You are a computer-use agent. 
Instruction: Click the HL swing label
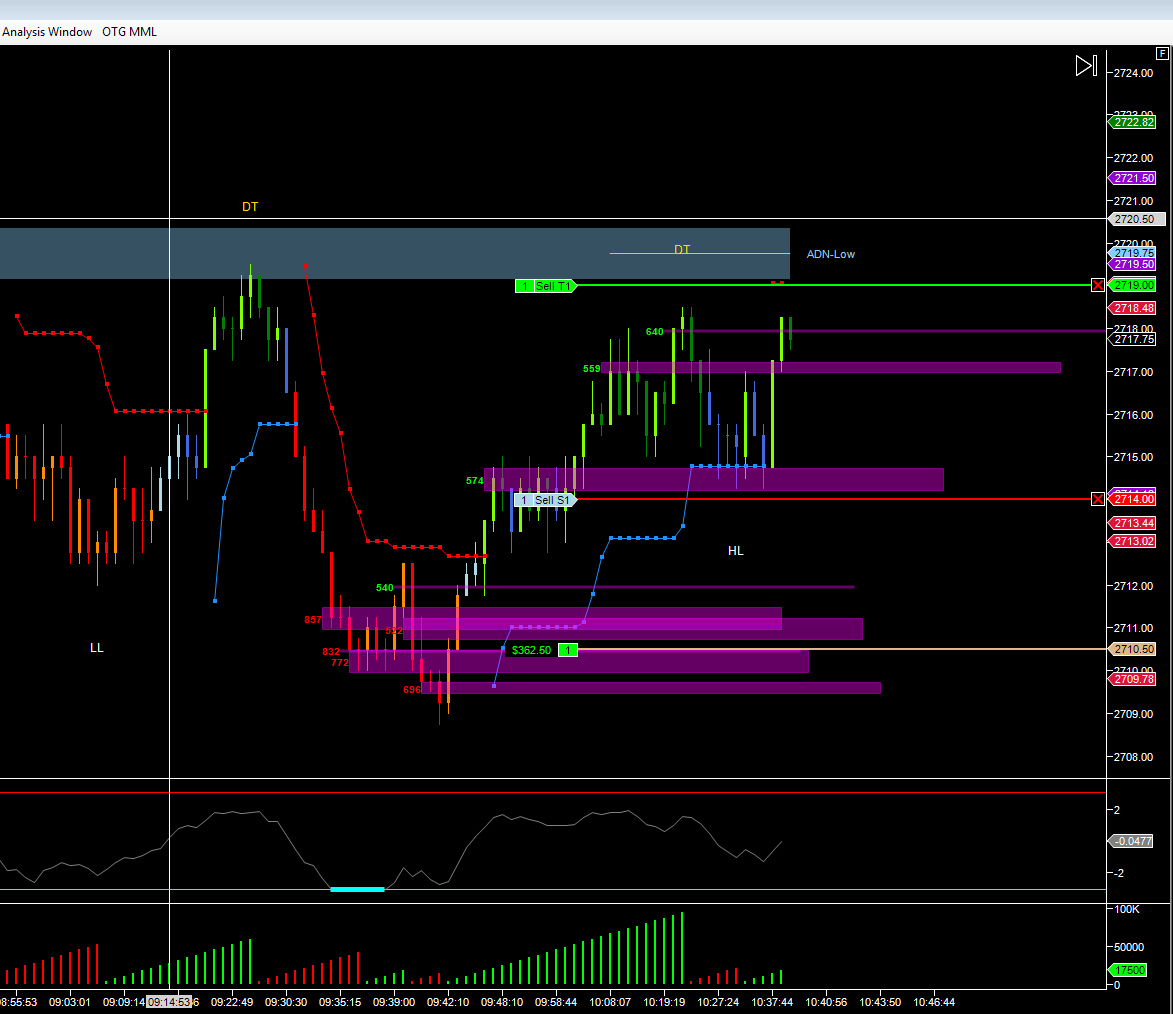click(735, 551)
